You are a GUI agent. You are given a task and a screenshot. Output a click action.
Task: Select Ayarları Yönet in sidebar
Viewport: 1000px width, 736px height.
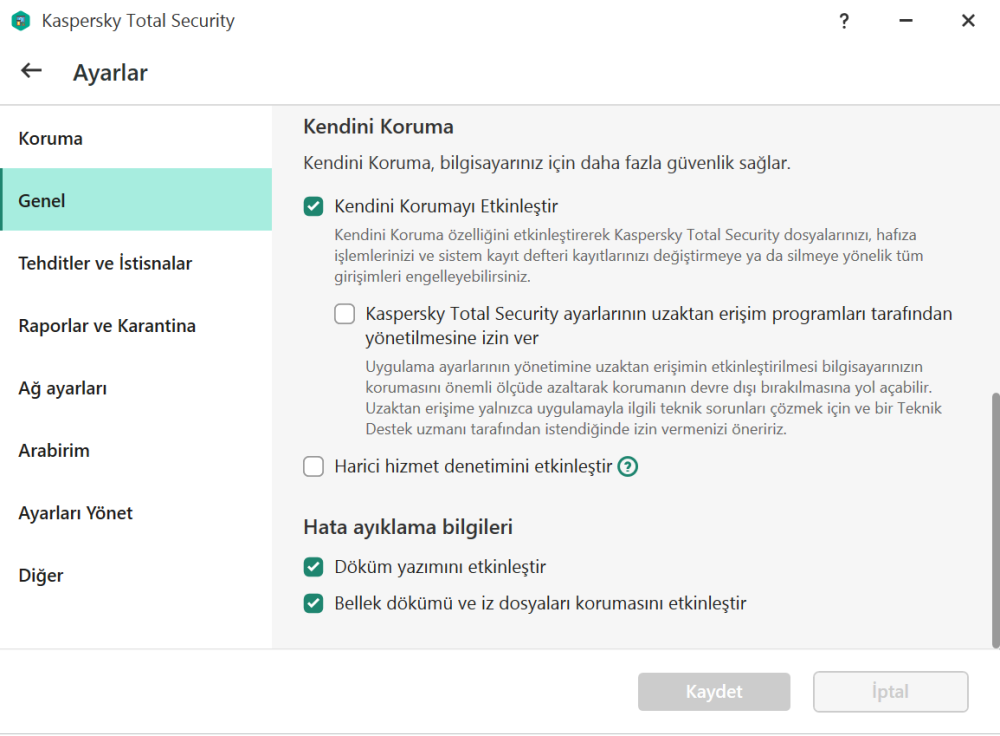coord(75,513)
